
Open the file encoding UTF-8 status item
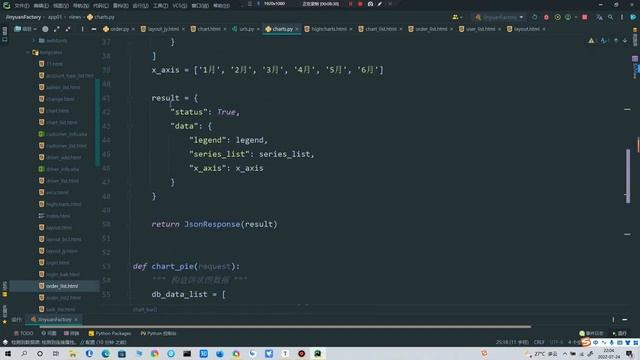[556, 342]
